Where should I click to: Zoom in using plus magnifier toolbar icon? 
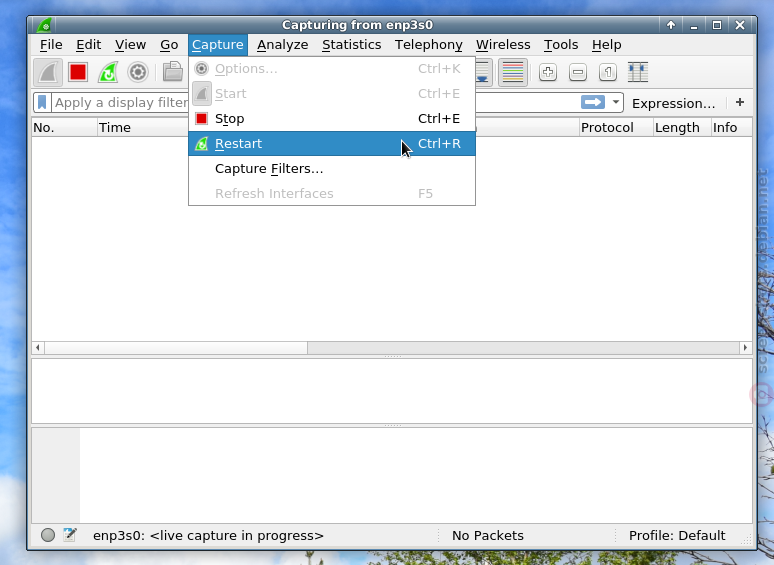point(547,73)
